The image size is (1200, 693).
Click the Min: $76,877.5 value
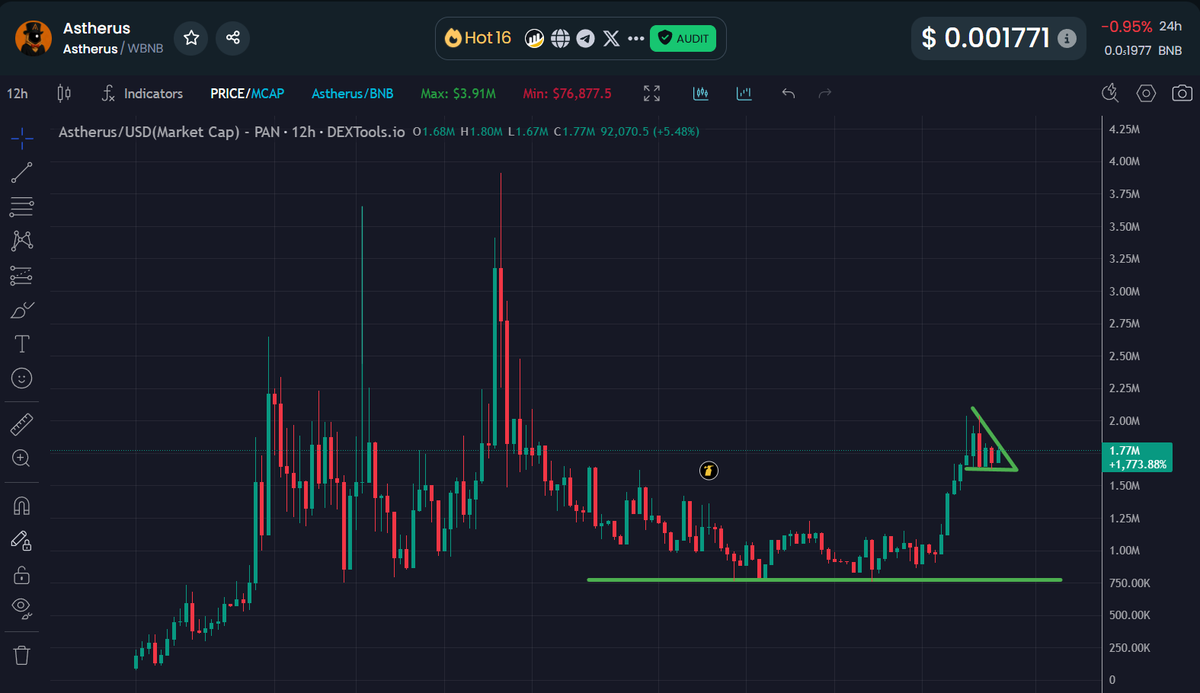[567, 93]
